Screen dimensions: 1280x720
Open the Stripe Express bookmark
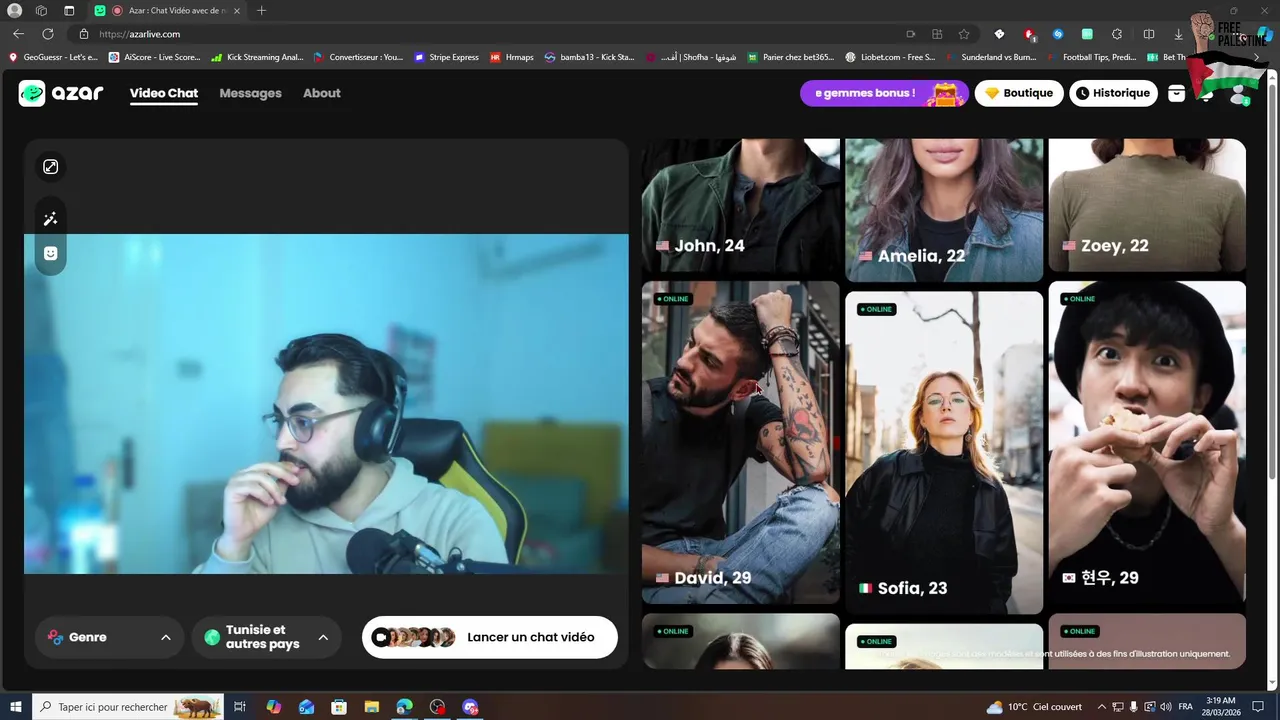(446, 57)
